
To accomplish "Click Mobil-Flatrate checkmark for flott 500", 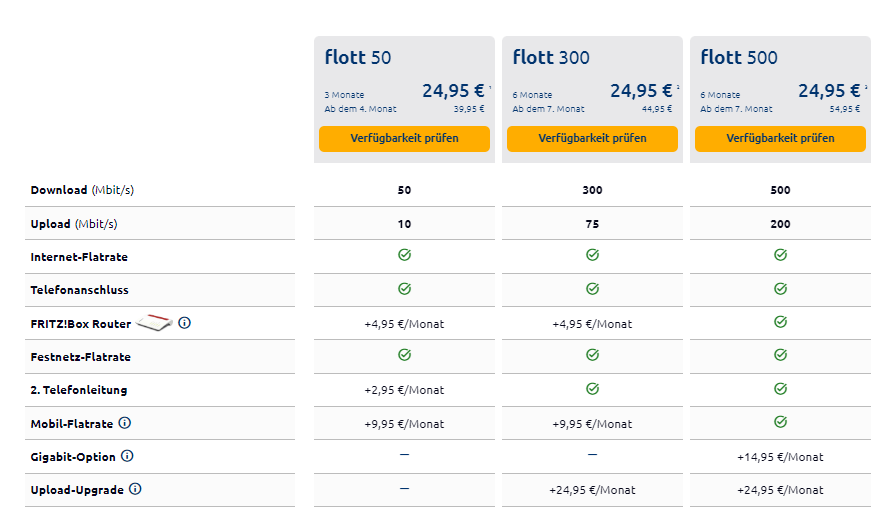I will [780, 423].
